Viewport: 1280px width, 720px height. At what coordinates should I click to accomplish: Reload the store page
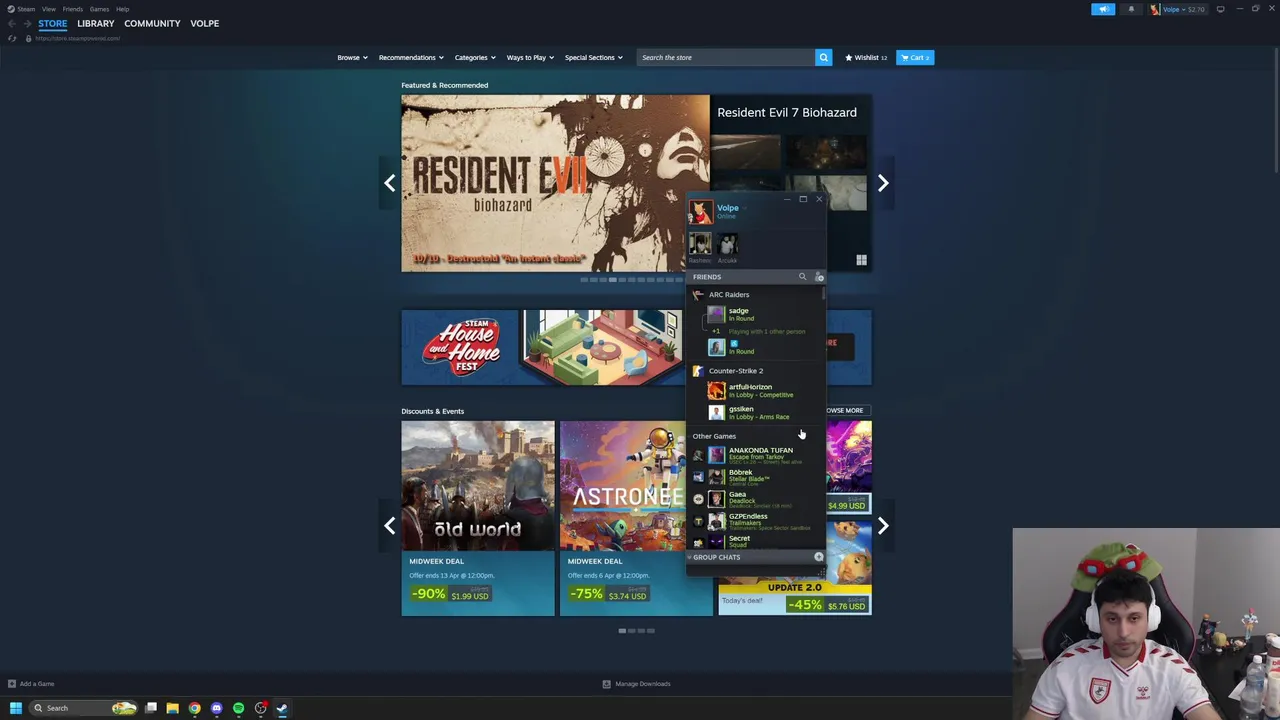pyautogui.click(x=12, y=38)
